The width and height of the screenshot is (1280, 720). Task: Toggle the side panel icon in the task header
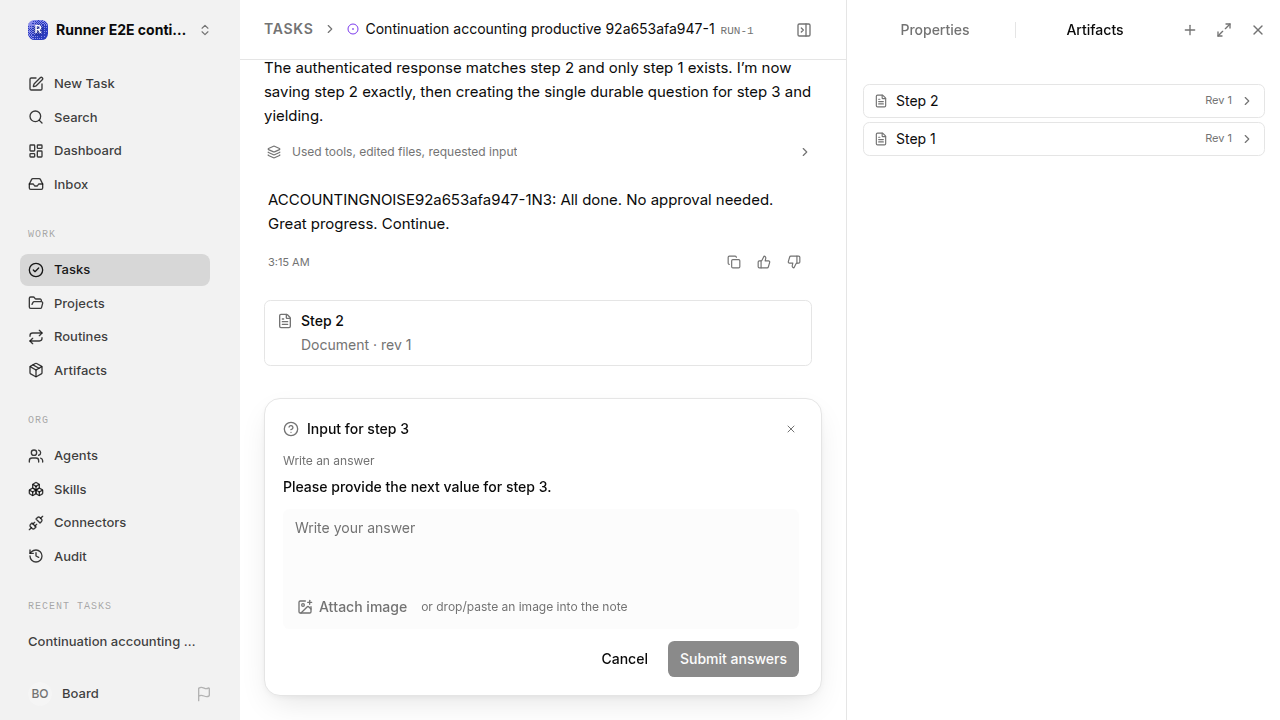(x=804, y=30)
